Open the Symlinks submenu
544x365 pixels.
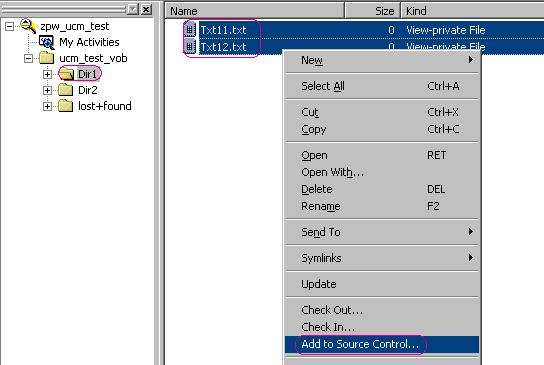382,258
